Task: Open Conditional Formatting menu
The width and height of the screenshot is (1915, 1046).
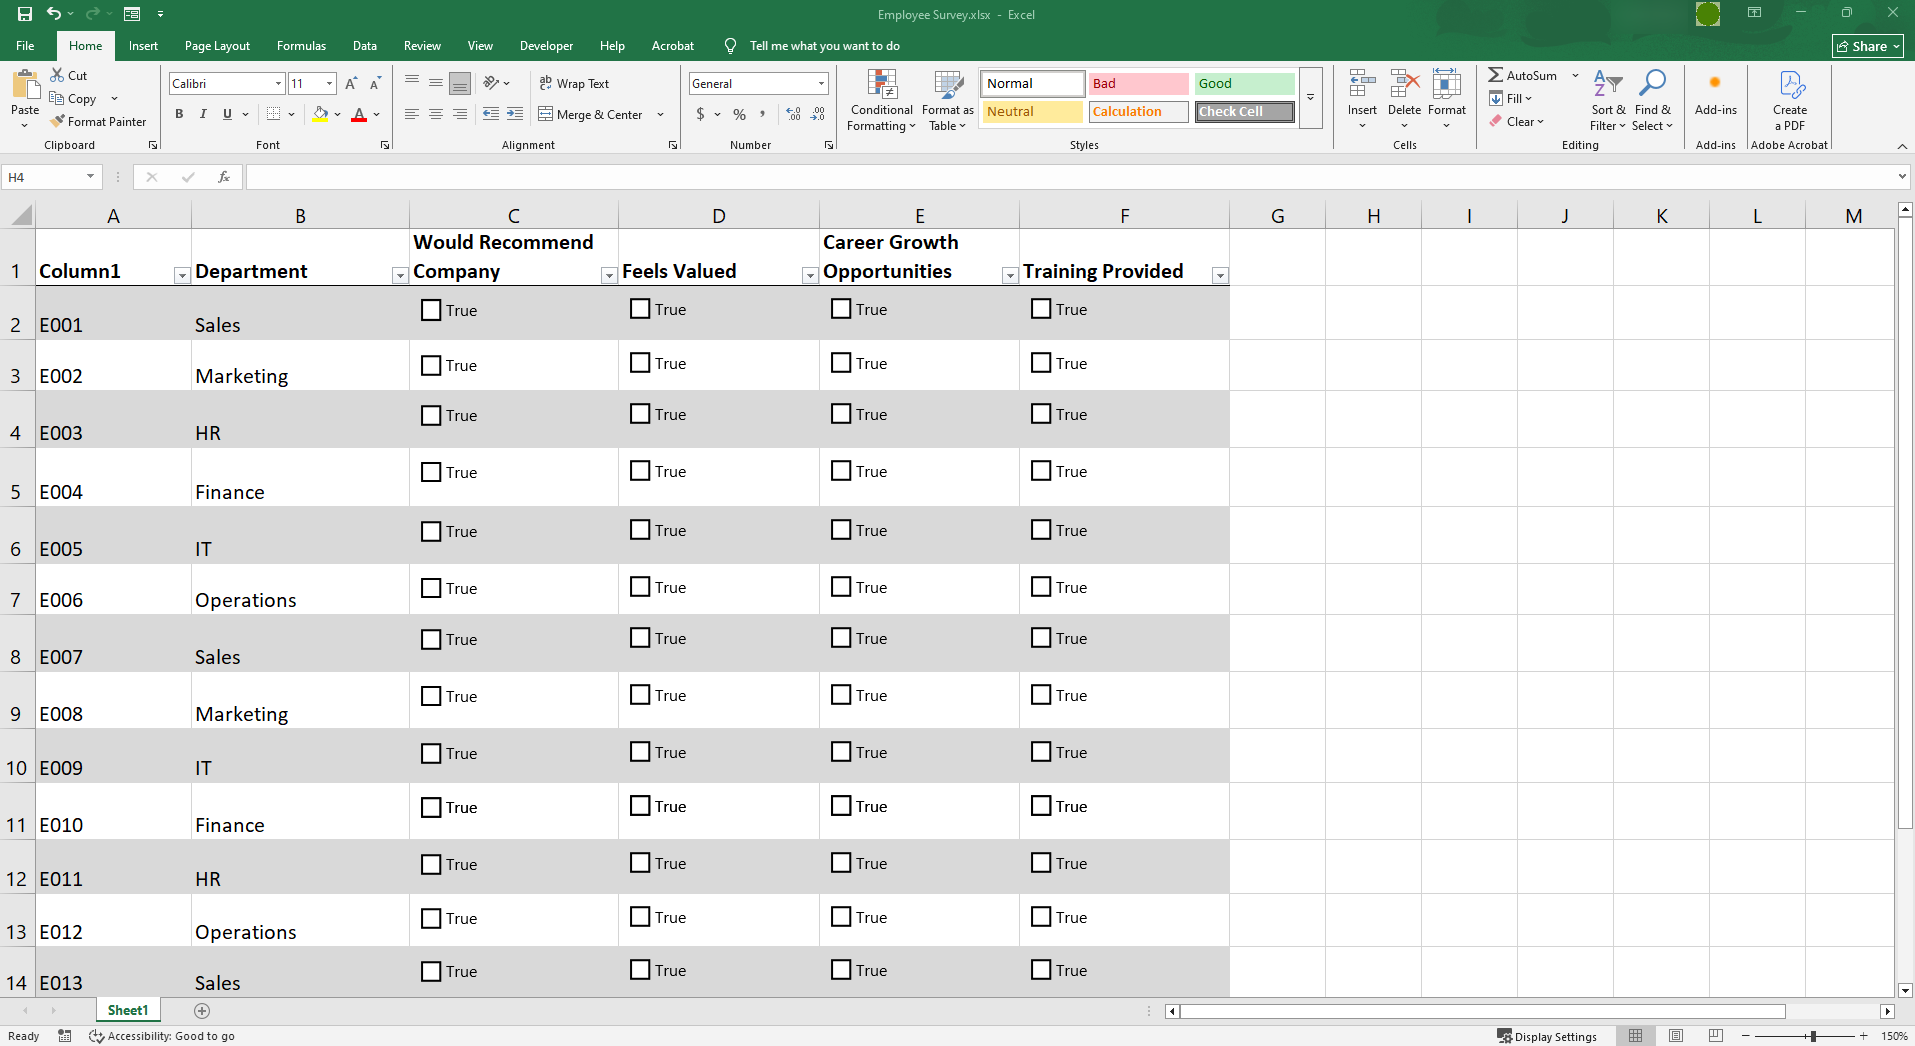Action: pyautogui.click(x=881, y=100)
